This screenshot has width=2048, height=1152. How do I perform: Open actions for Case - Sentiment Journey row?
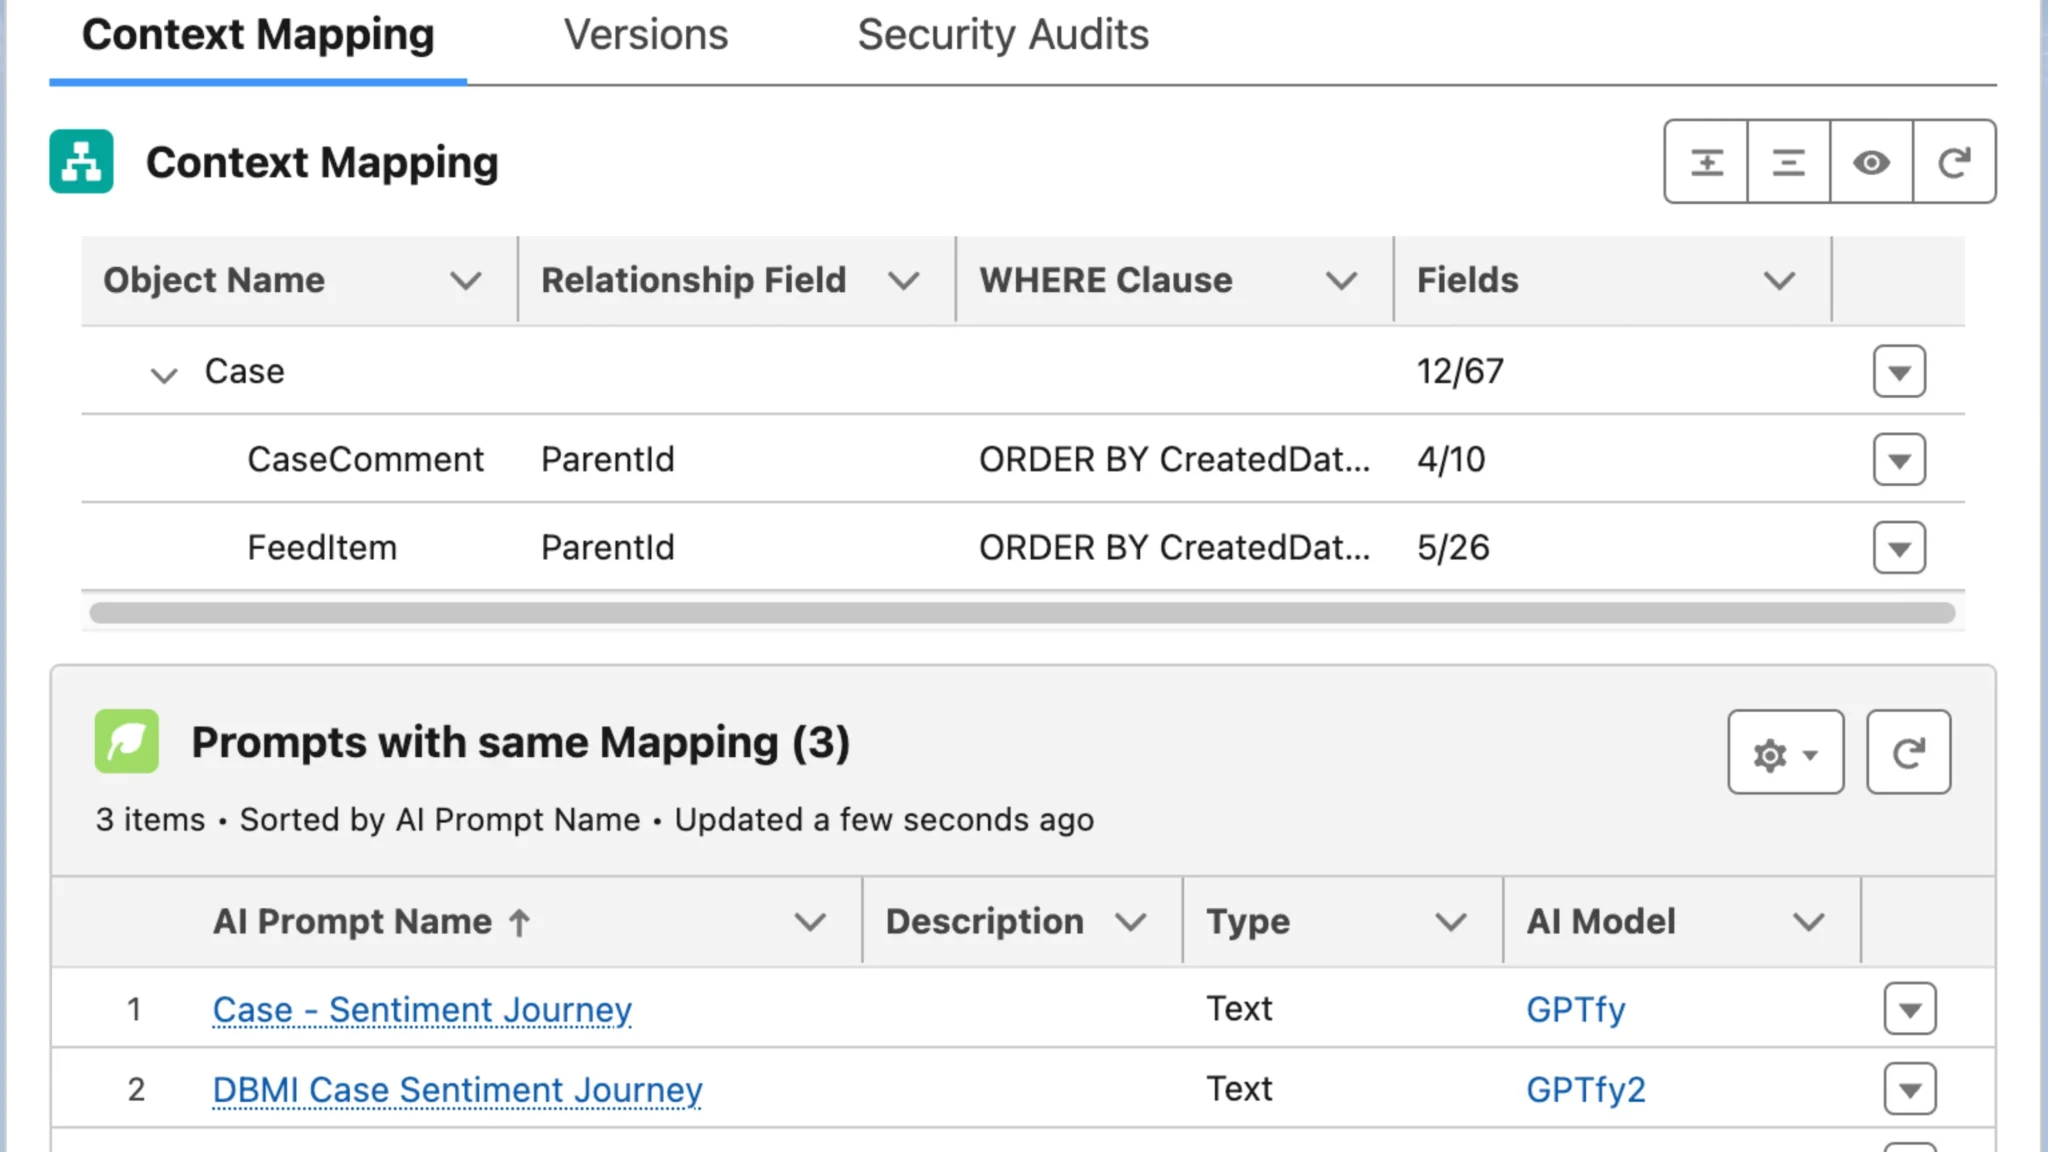click(1910, 1009)
